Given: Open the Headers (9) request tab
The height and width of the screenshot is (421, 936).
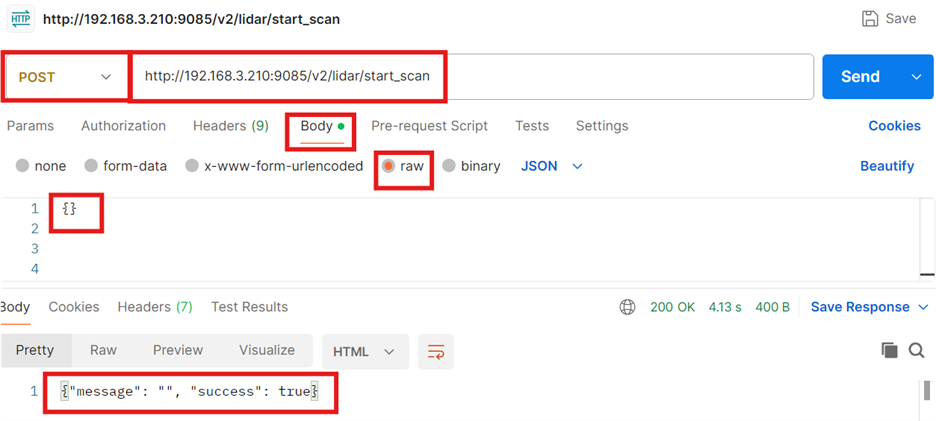Looking at the screenshot, I should pyautogui.click(x=230, y=126).
